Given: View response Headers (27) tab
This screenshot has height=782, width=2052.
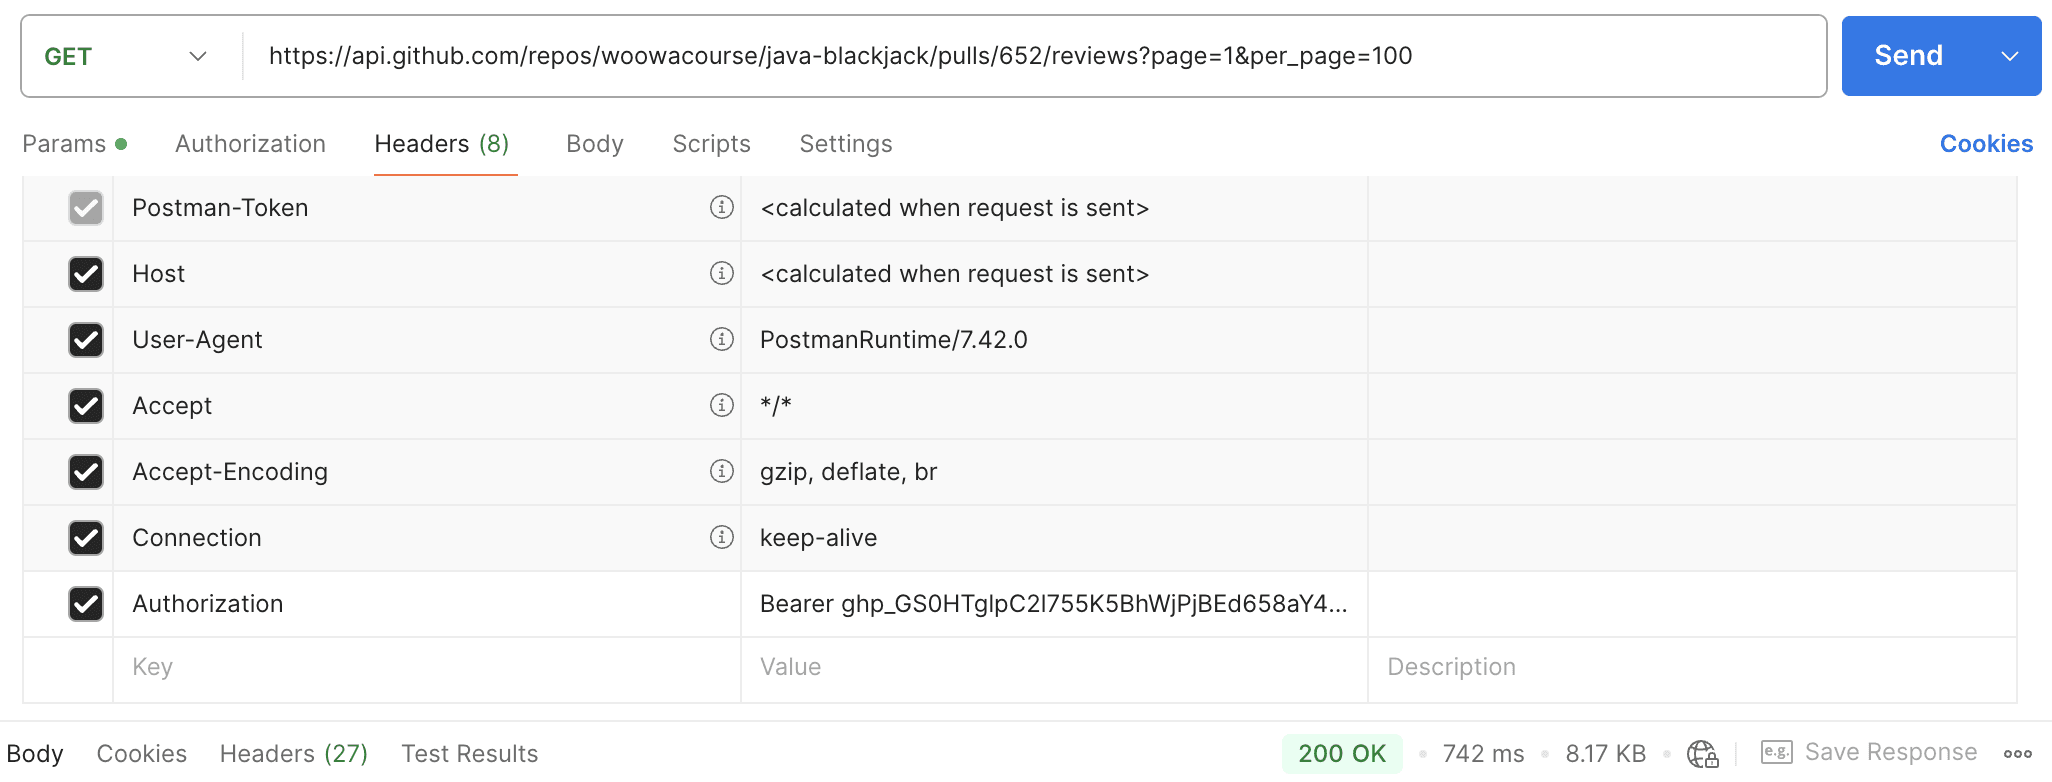Looking at the screenshot, I should pyautogui.click(x=294, y=754).
